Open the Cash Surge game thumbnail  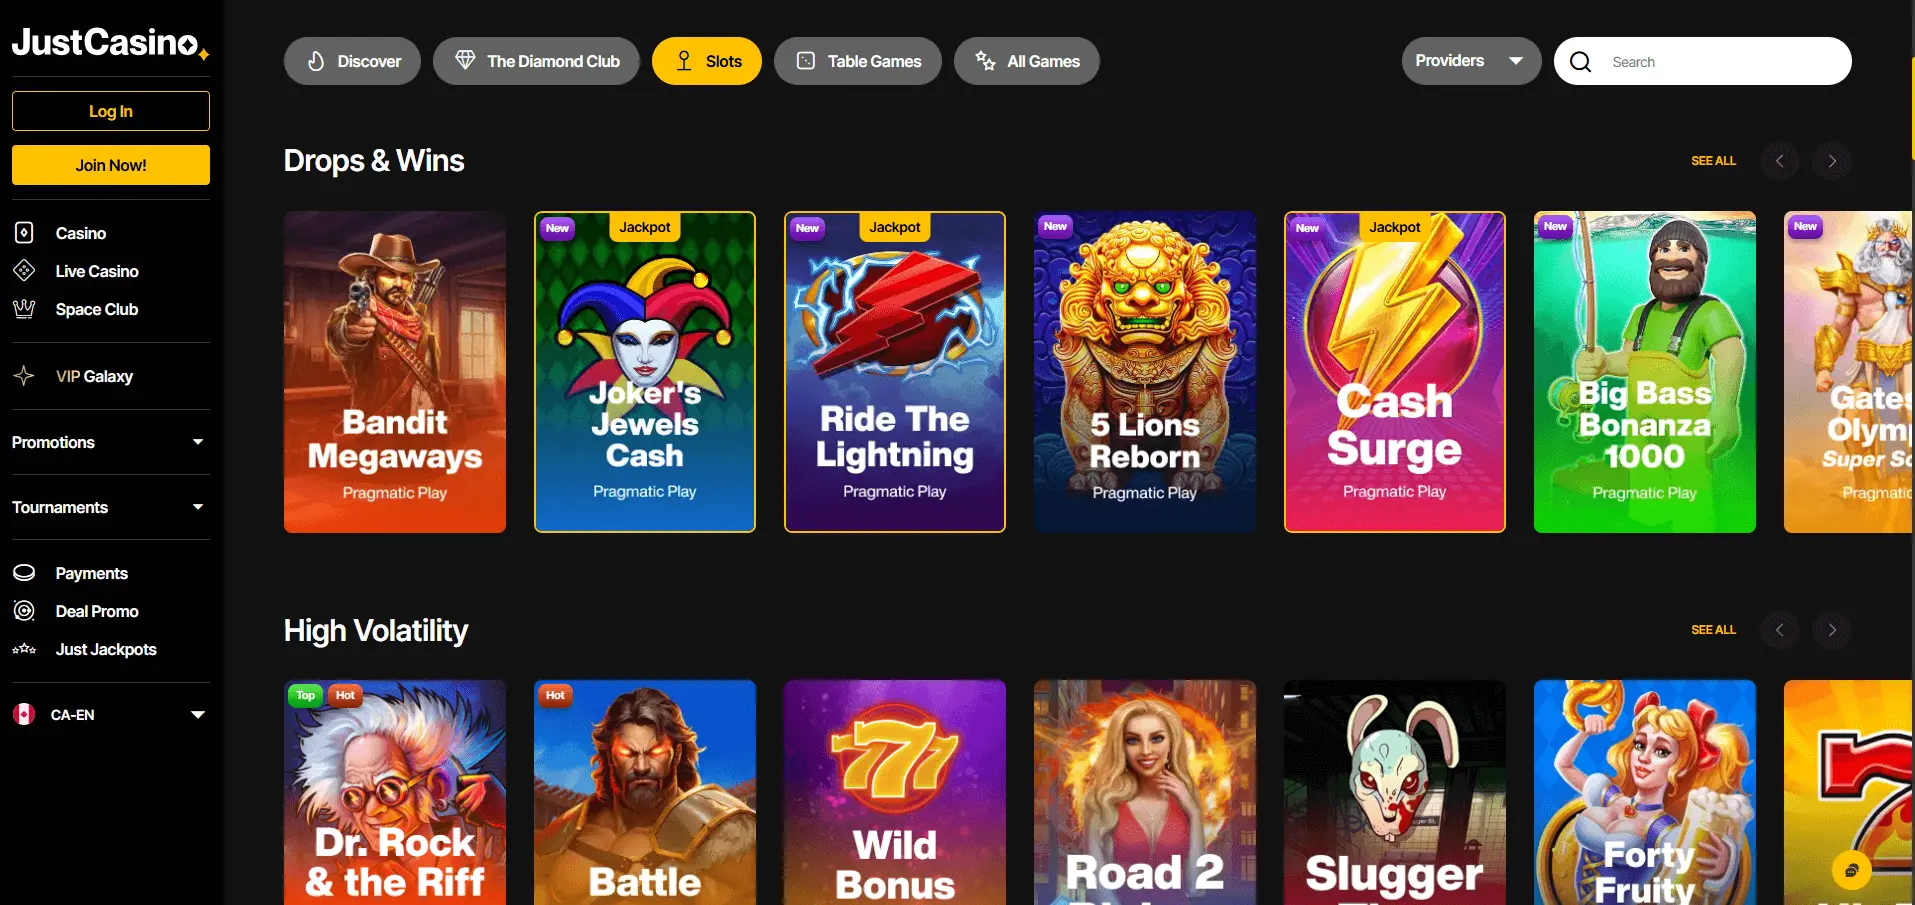point(1395,372)
